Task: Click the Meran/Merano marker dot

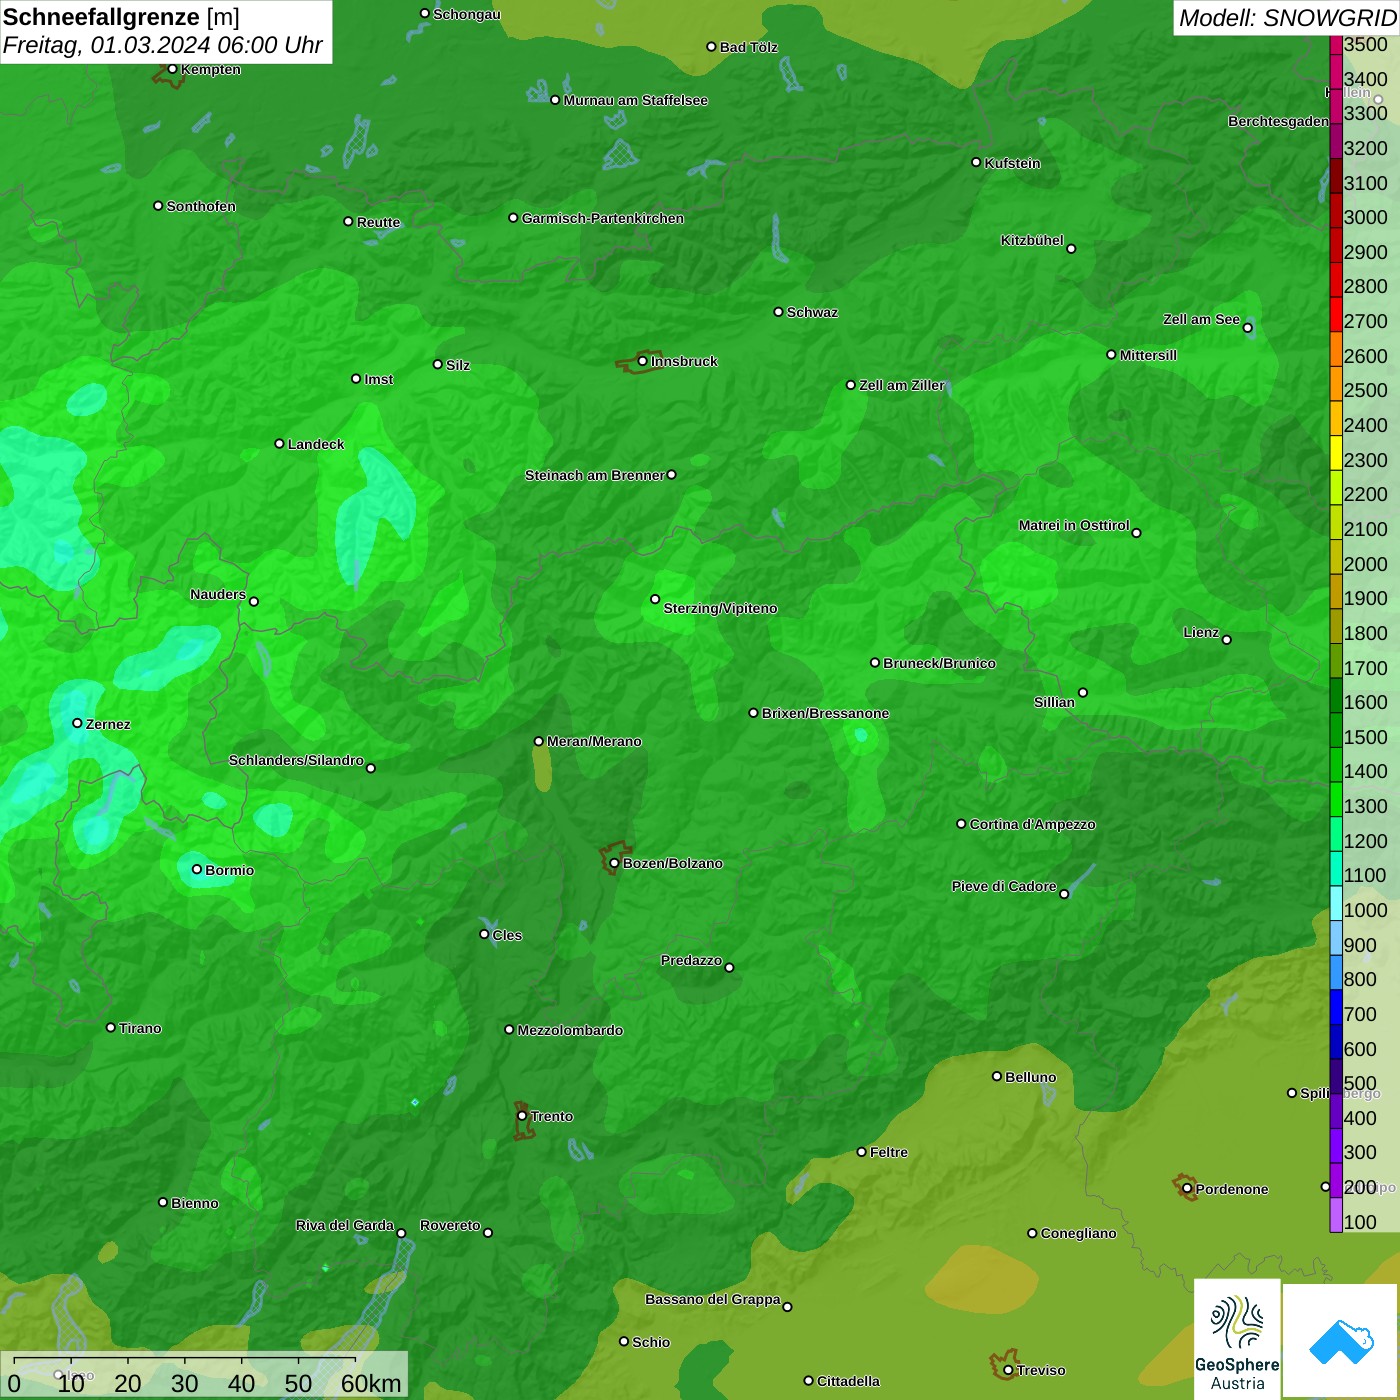Action: (538, 741)
